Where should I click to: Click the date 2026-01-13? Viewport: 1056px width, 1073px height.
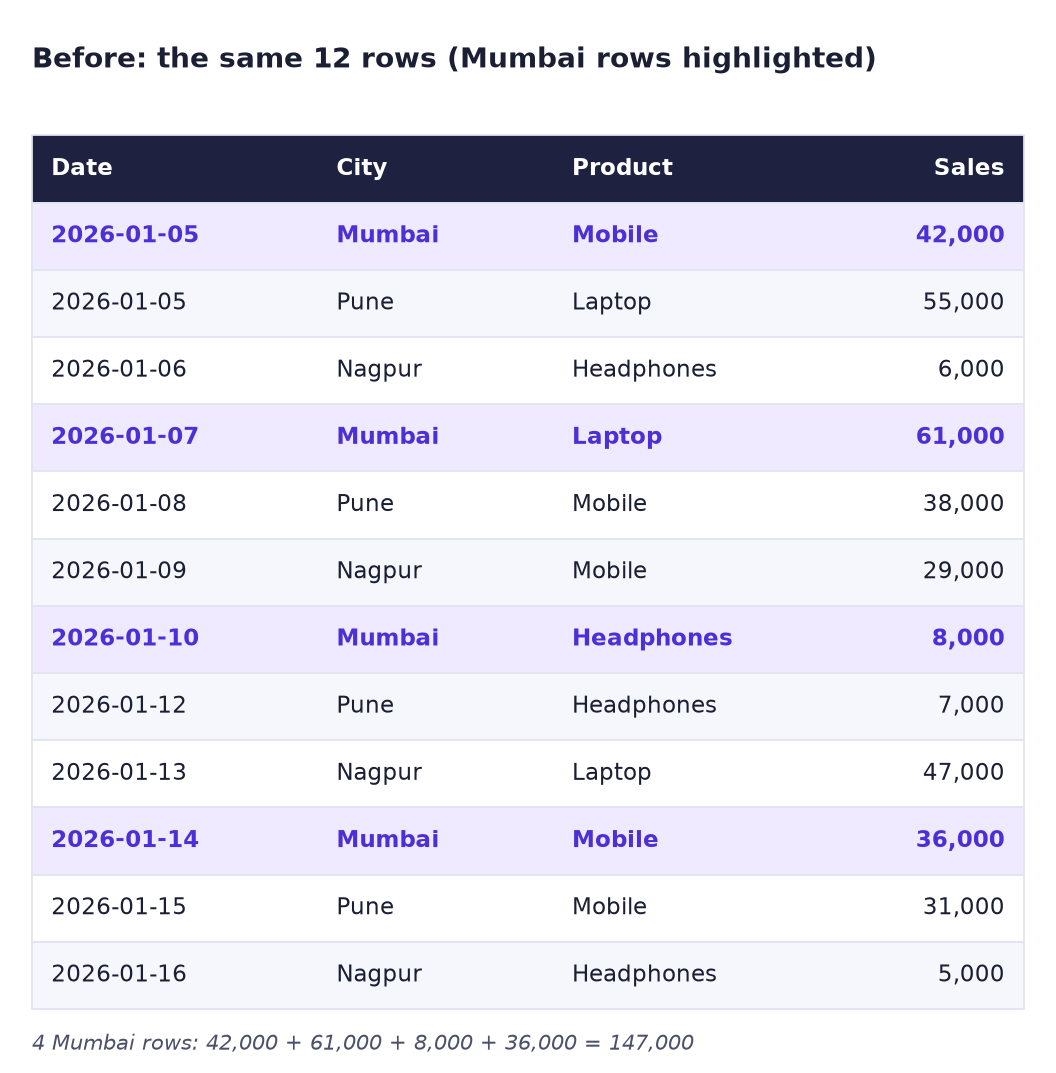point(118,772)
